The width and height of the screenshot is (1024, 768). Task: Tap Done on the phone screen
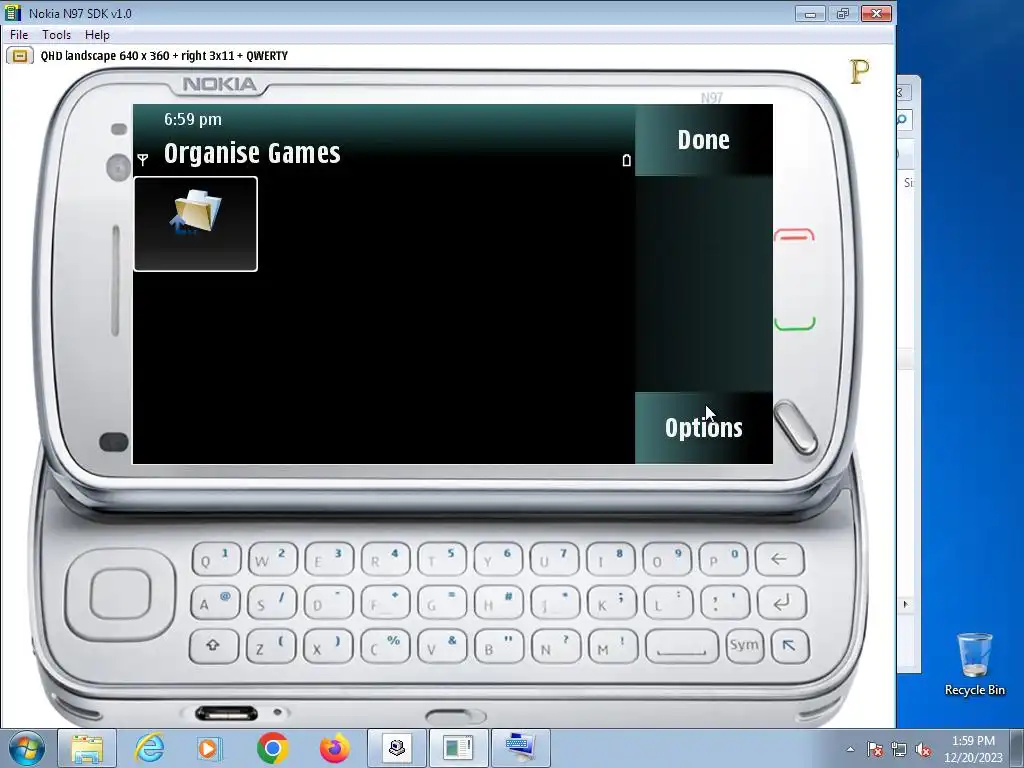pos(703,140)
